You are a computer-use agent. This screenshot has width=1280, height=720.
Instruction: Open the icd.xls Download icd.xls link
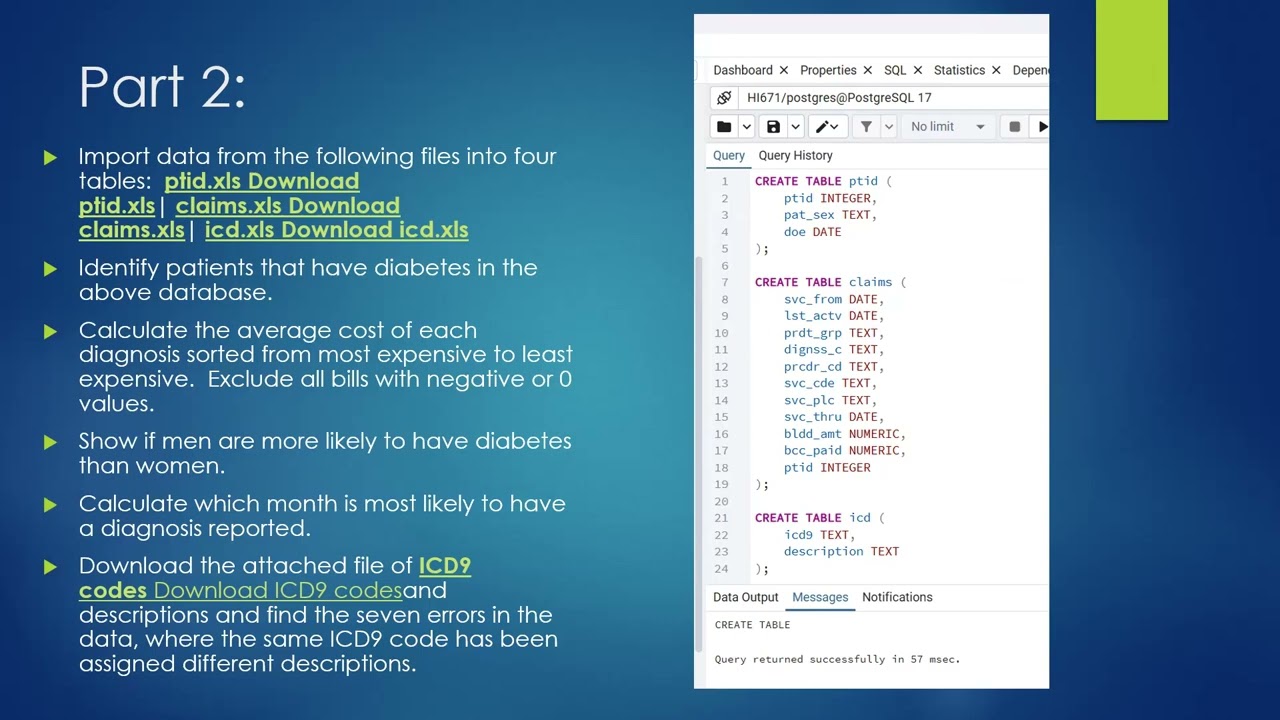tap(336, 230)
